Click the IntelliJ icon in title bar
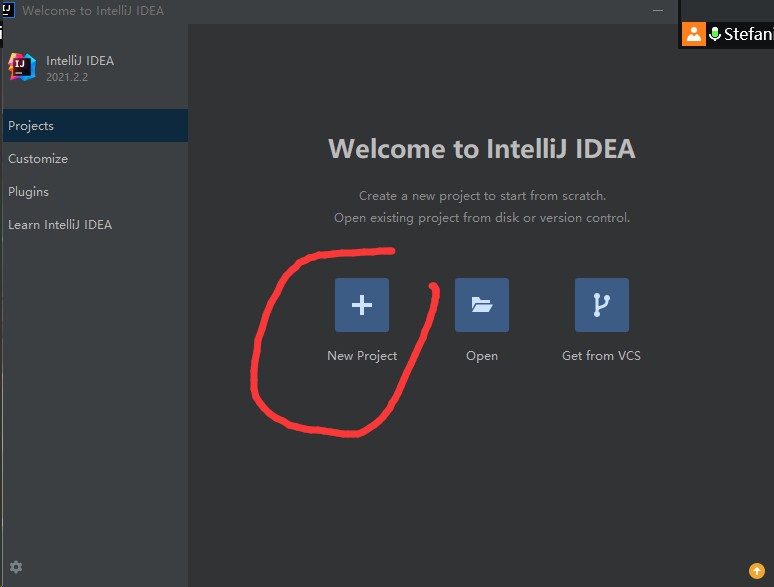The image size is (774, 587). click(7, 10)
